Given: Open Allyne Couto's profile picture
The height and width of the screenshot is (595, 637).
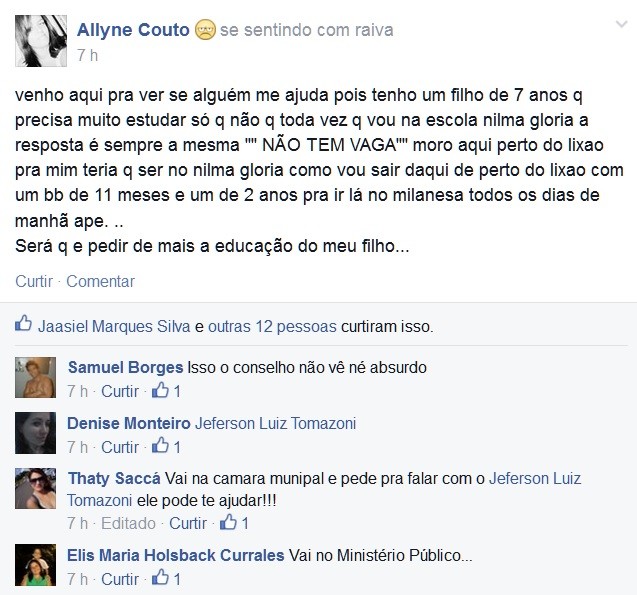Looking at the screenshot, I should [x=41, y=41].
